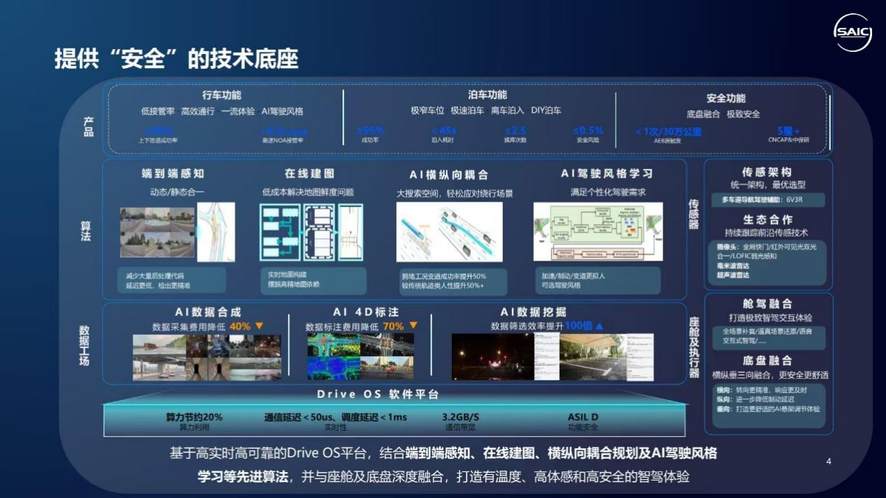Select the 舱驾融合 section heading
Screen dimensions: 886x498
coord(767,303)
